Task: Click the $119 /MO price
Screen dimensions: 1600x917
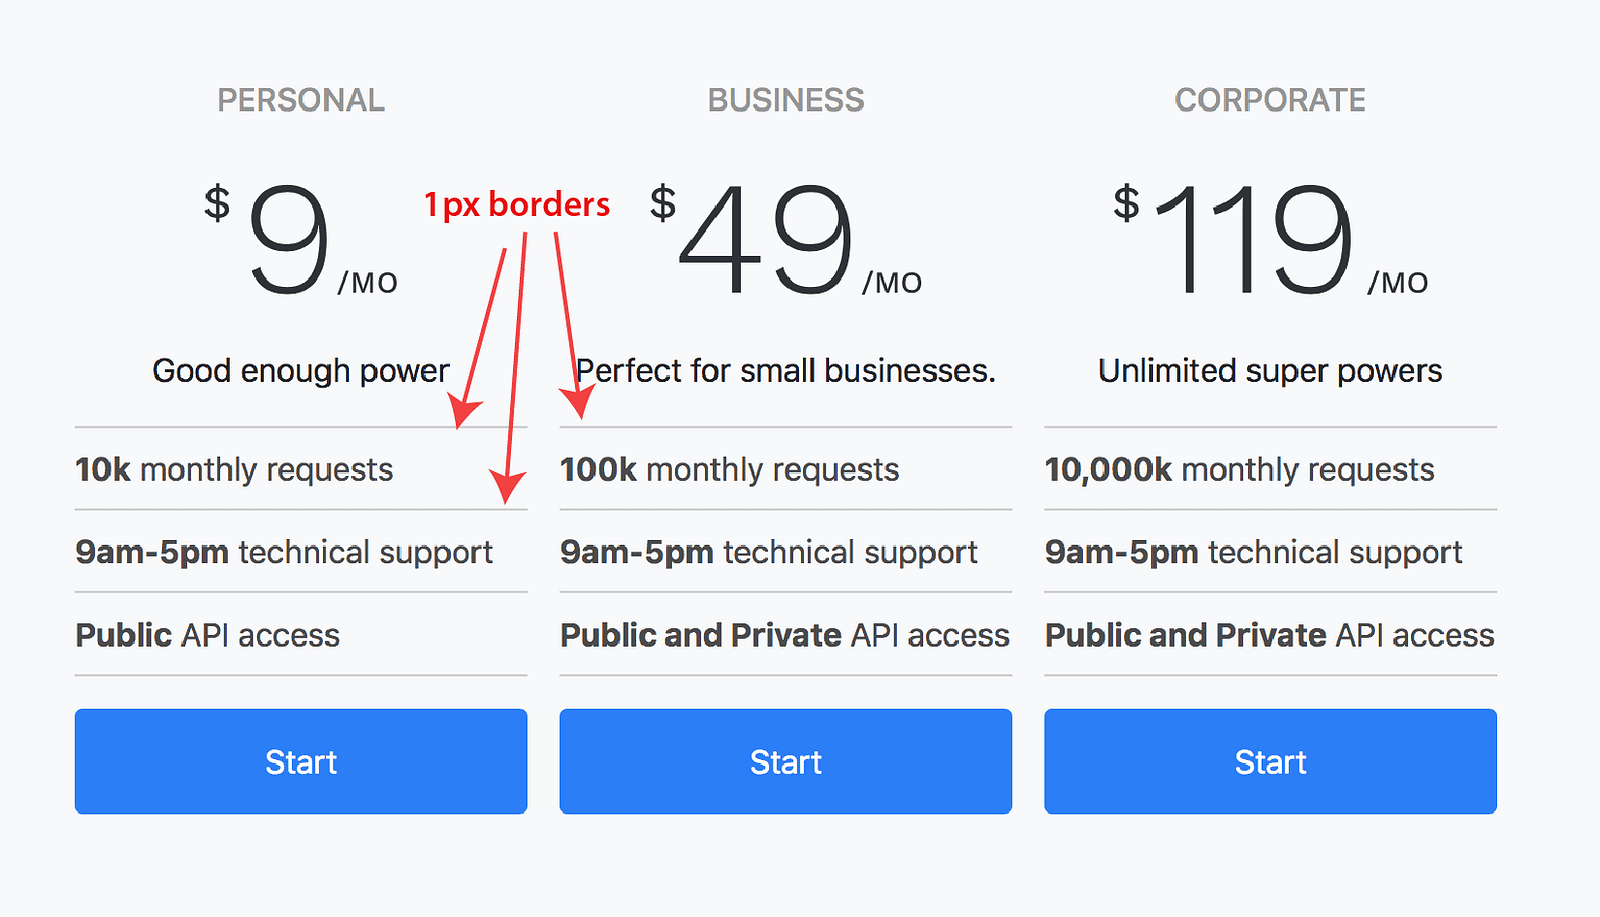Action: pos(1271,240)
